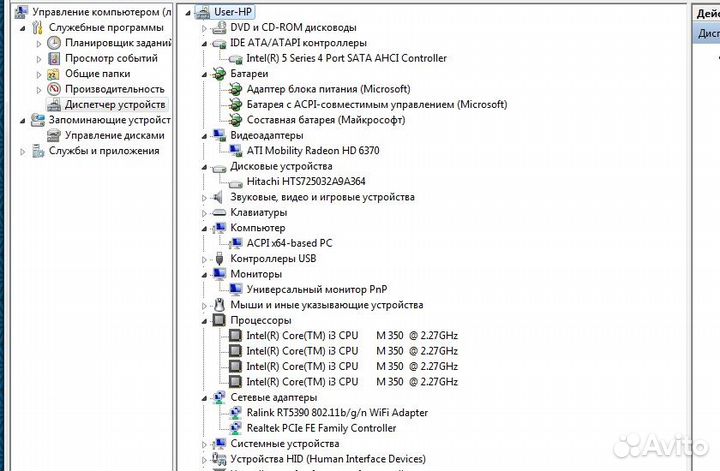Click the Процессоры chip icon
720x471 pixels.
[x=219, y=320]
